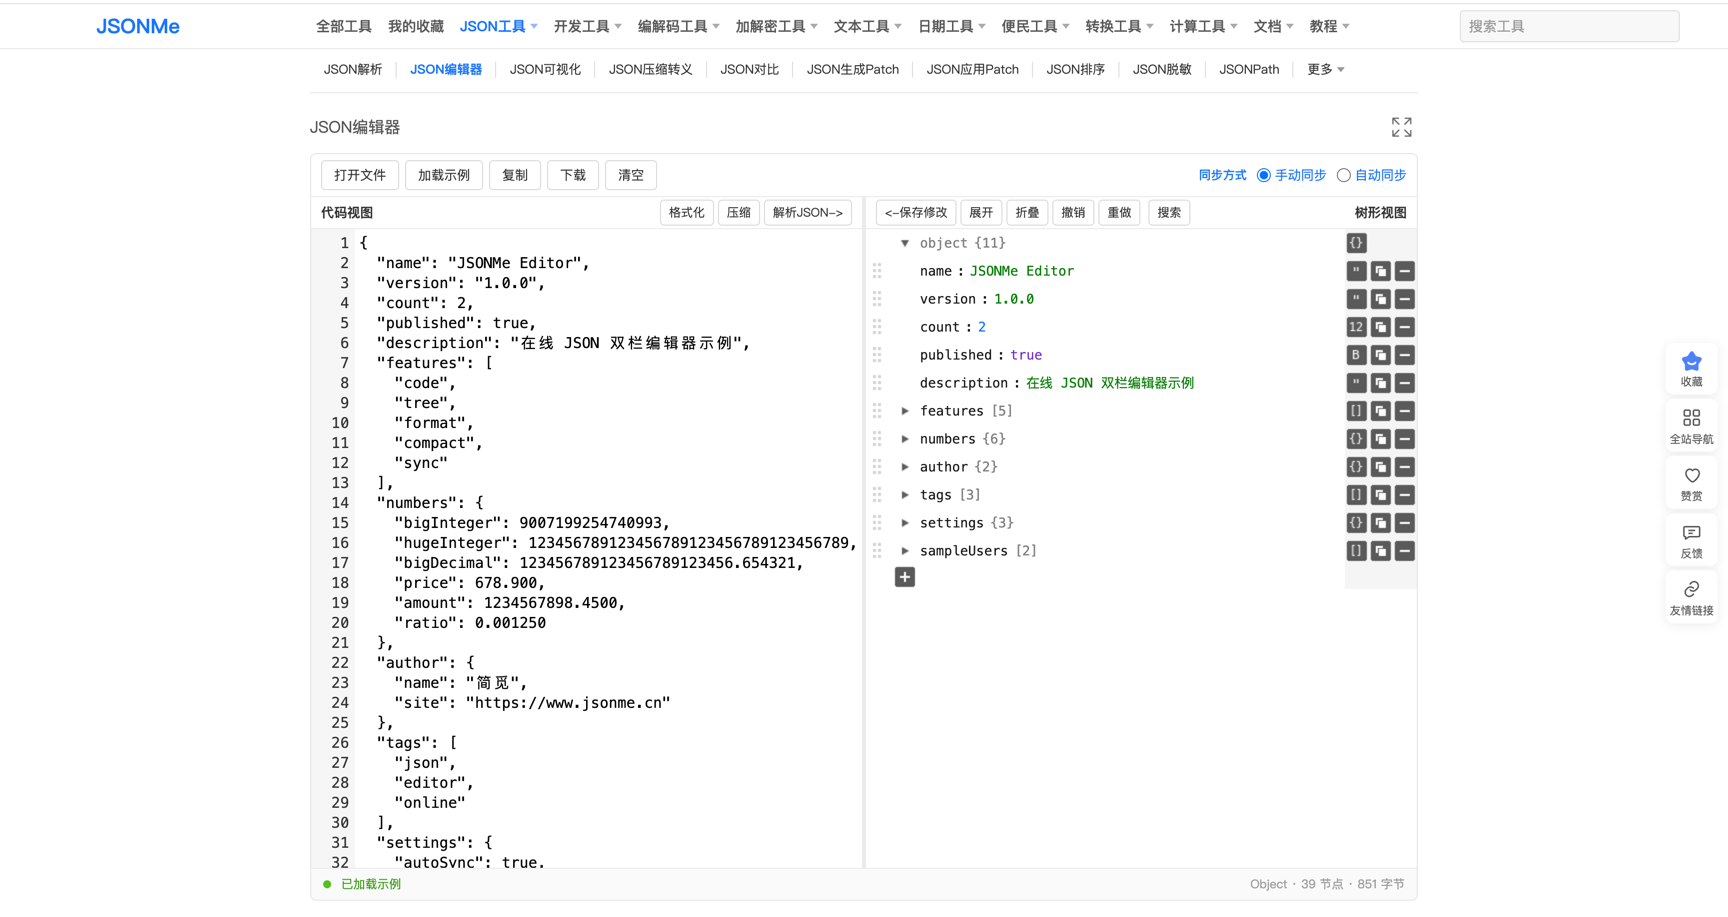Switch to JSON解析 tab
Screen dimensions: 1728x917
353,69
